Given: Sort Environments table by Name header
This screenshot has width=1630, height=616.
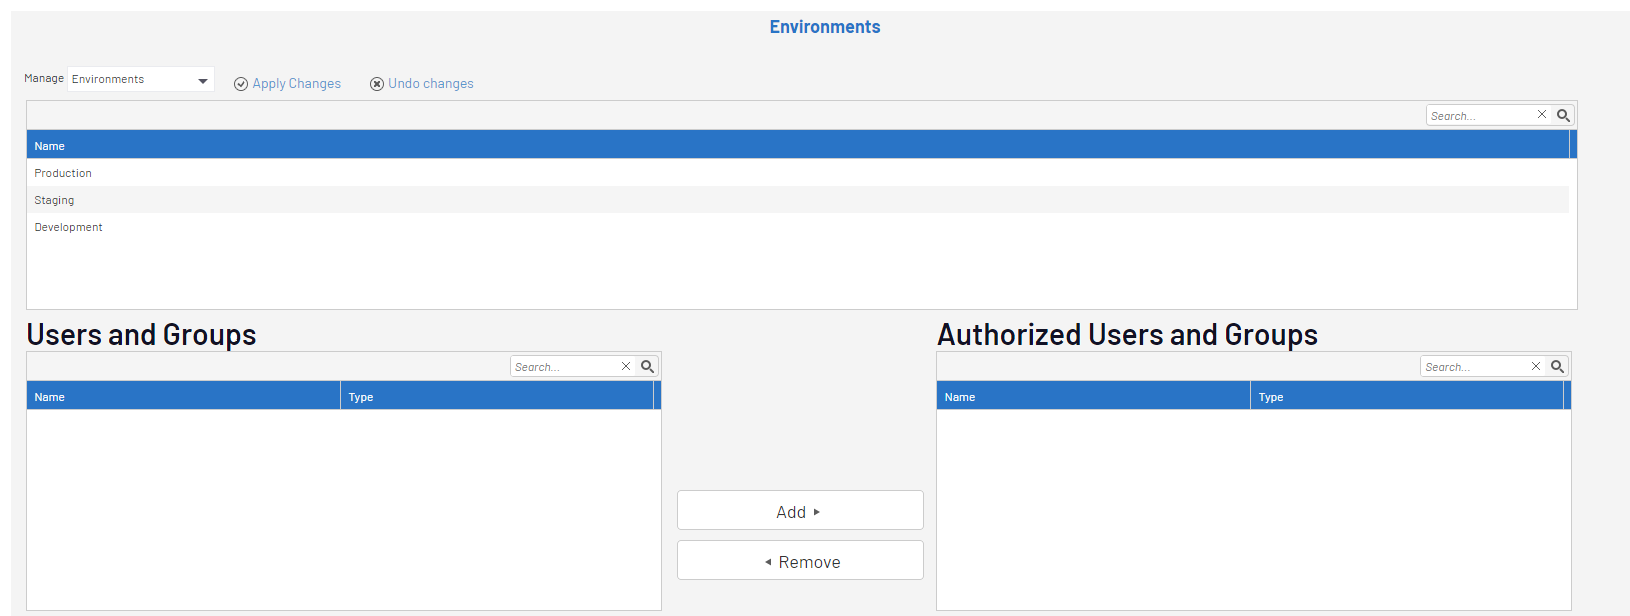Looking at the screenshot, I should pyautogui.click(x=50, y=146).
